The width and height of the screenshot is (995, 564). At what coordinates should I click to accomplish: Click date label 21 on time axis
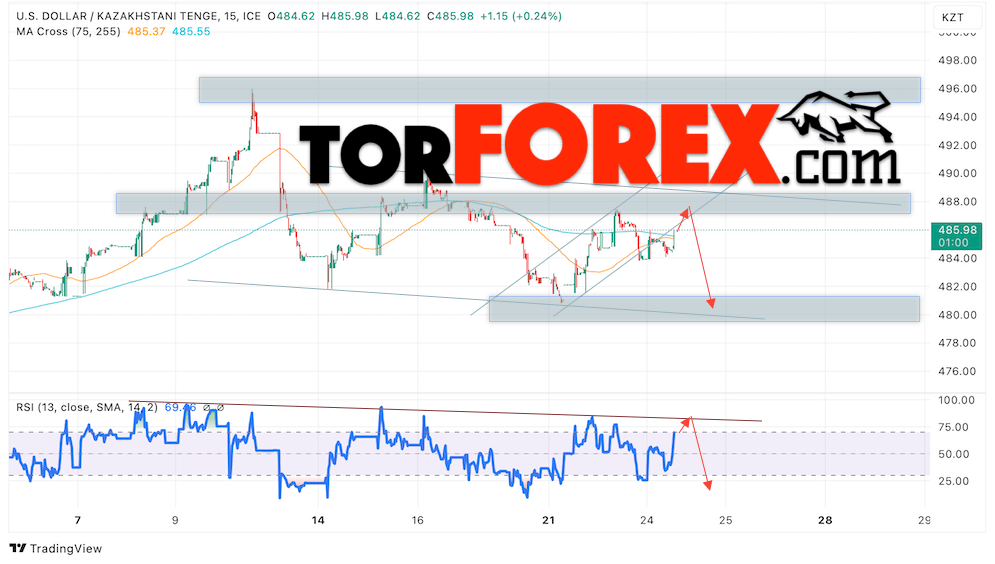pyautogui.click(x=548, y=520)
